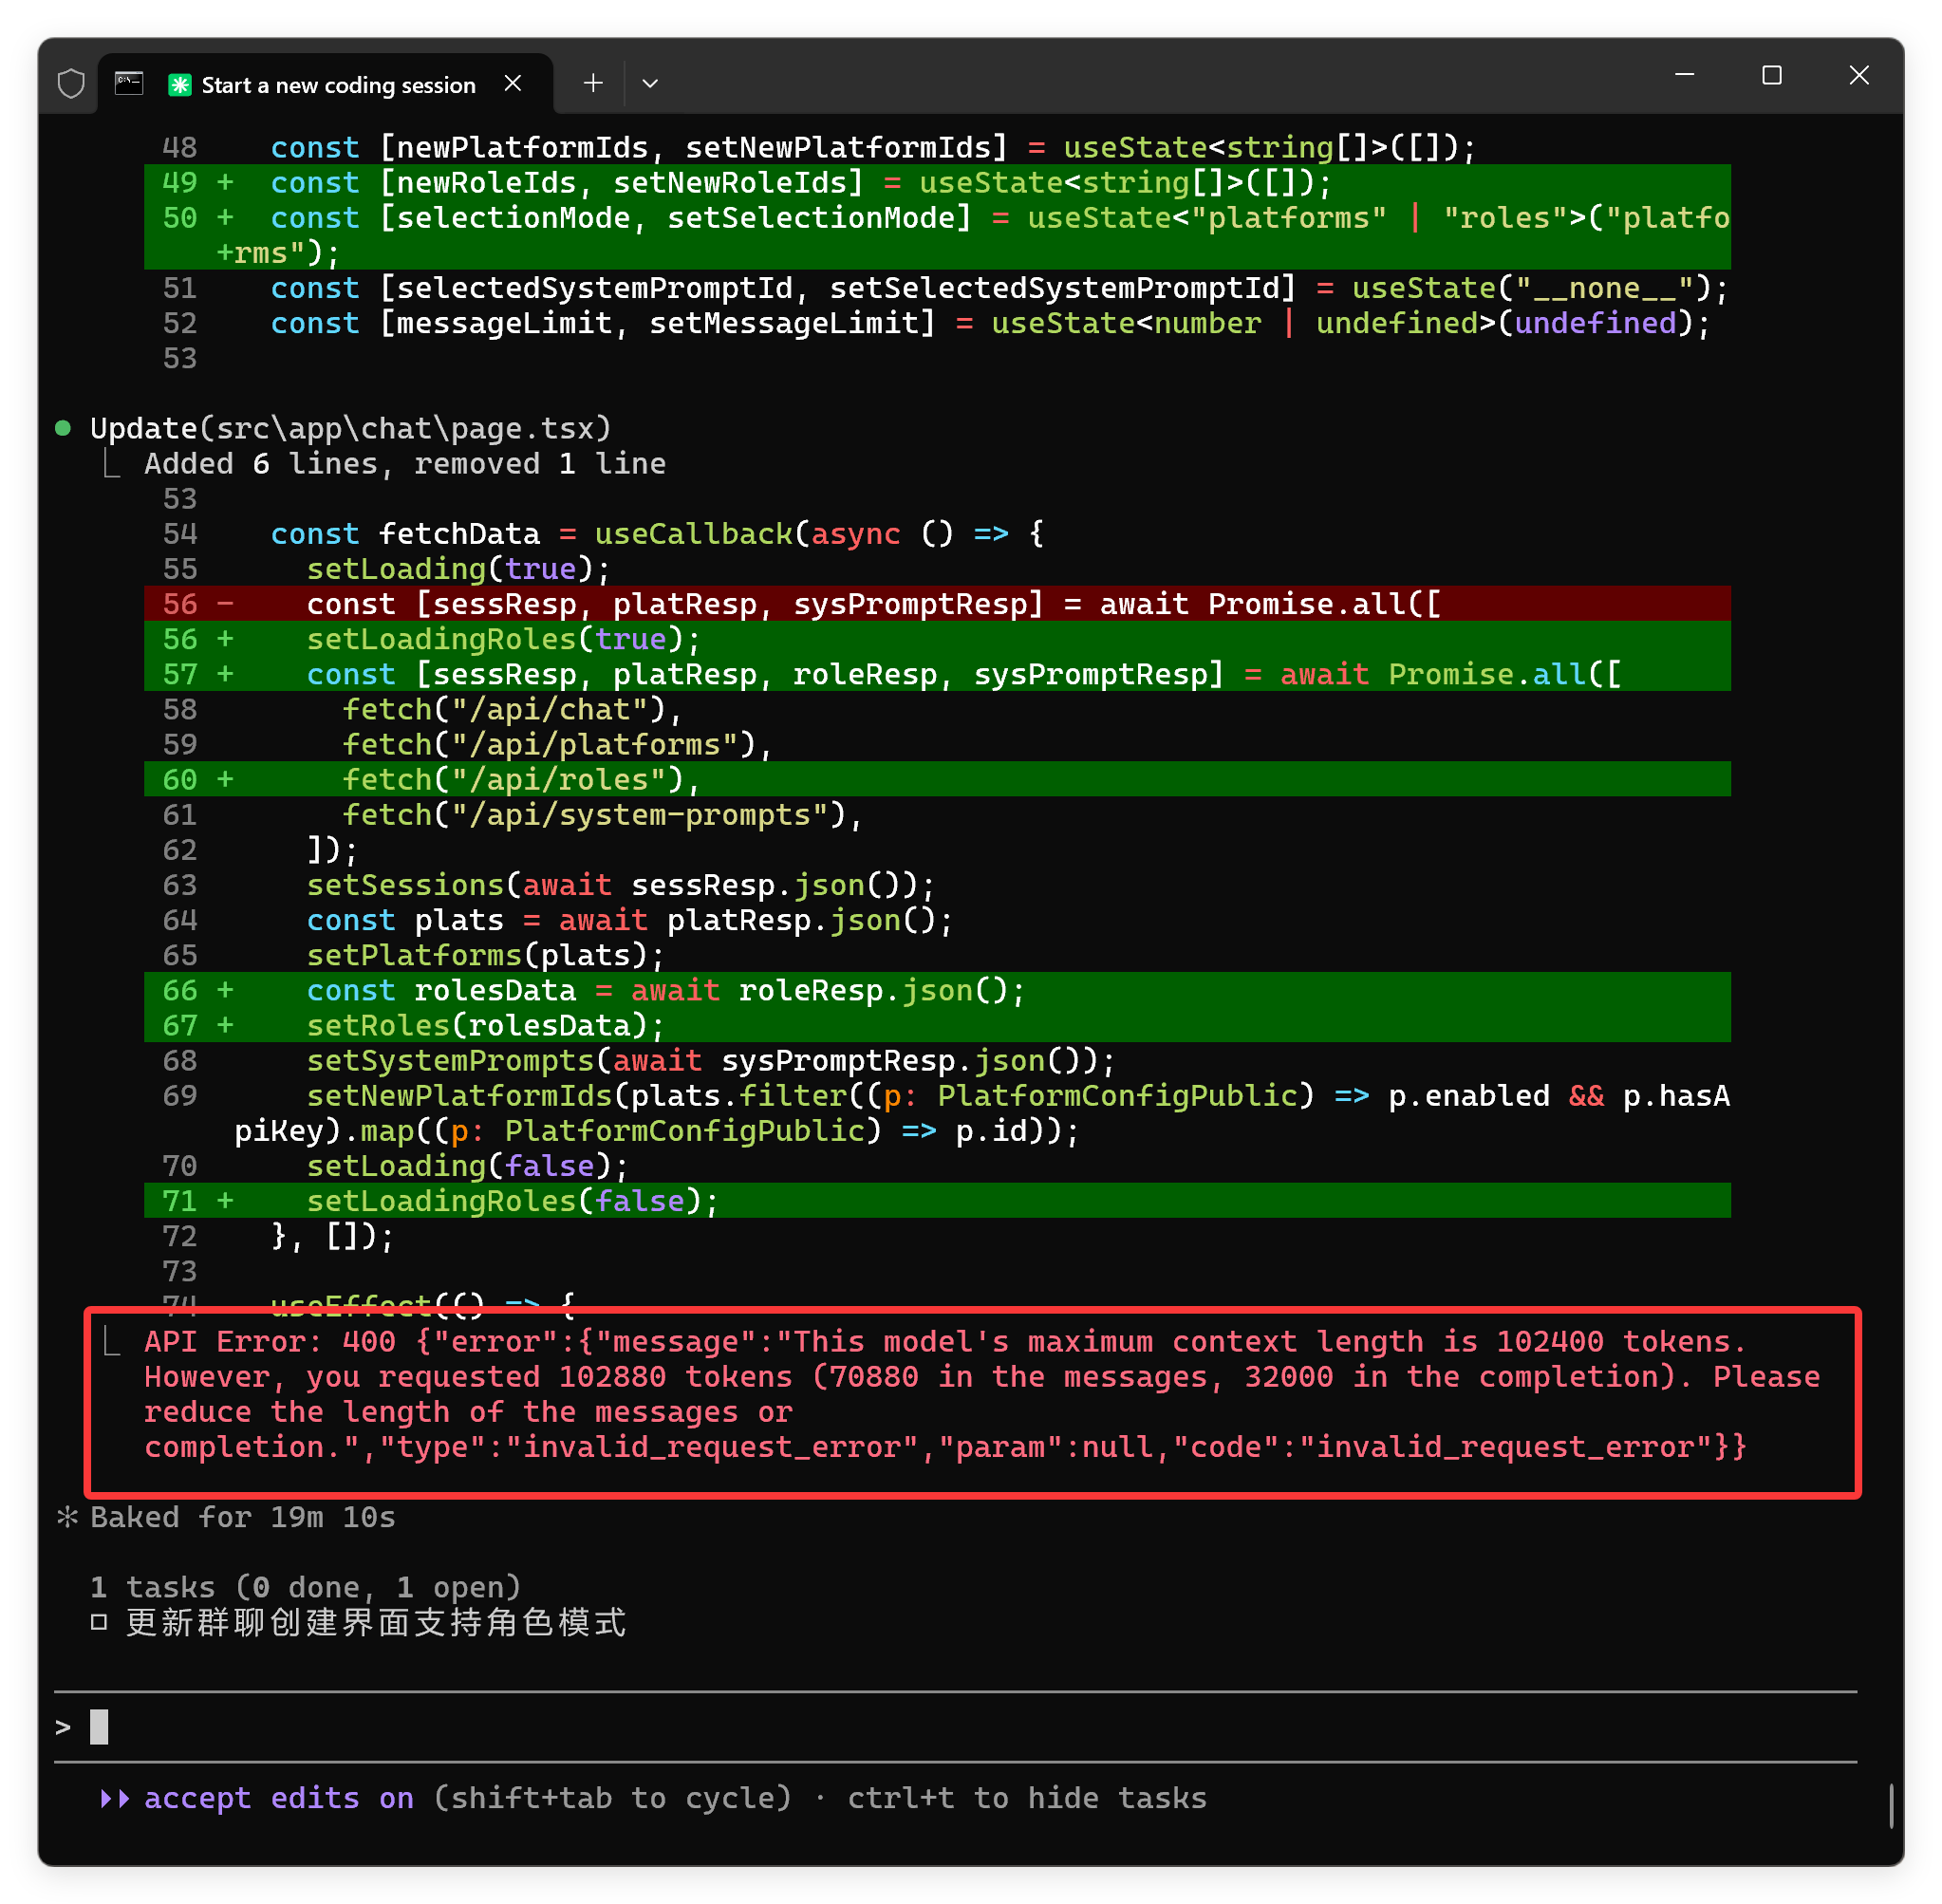The height and width of the screenshot is (1904, 1942).
Task: Minimize the terminal window
Action: pos(1684,75)
